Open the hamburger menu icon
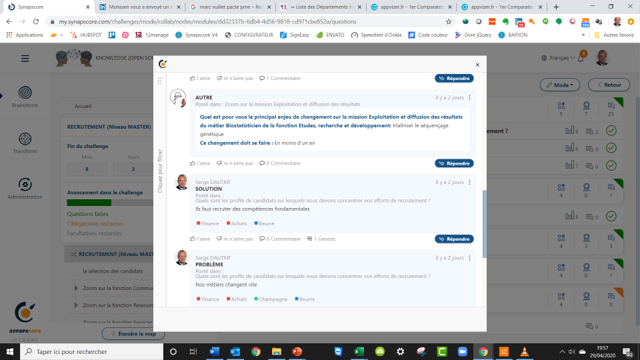Image resolution: width=640 pixels, height=360 pixels. pos(25,58)
